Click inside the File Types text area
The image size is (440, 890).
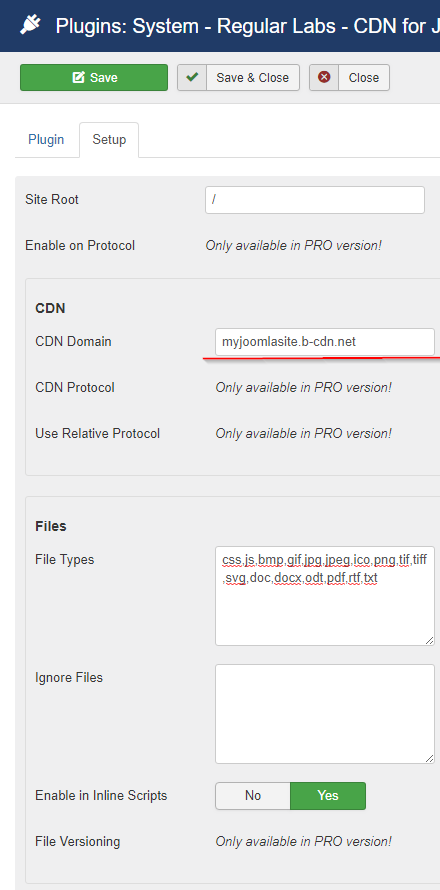[325, 596]
